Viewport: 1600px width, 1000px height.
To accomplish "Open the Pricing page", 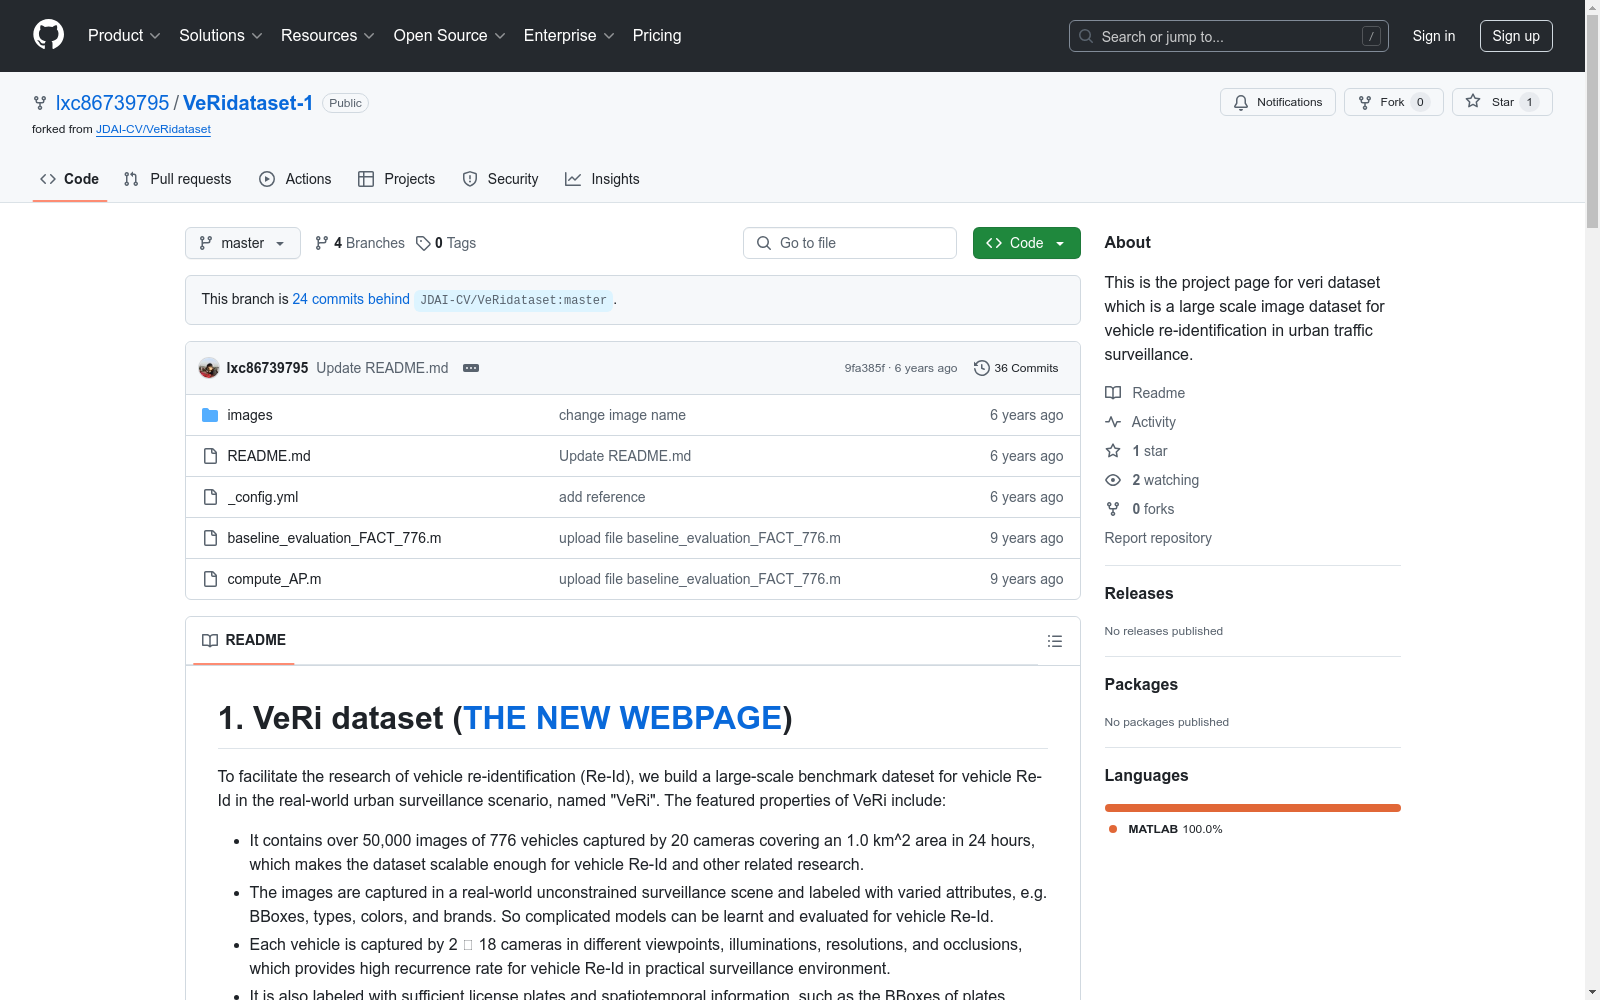I will (x=657, y=36).
